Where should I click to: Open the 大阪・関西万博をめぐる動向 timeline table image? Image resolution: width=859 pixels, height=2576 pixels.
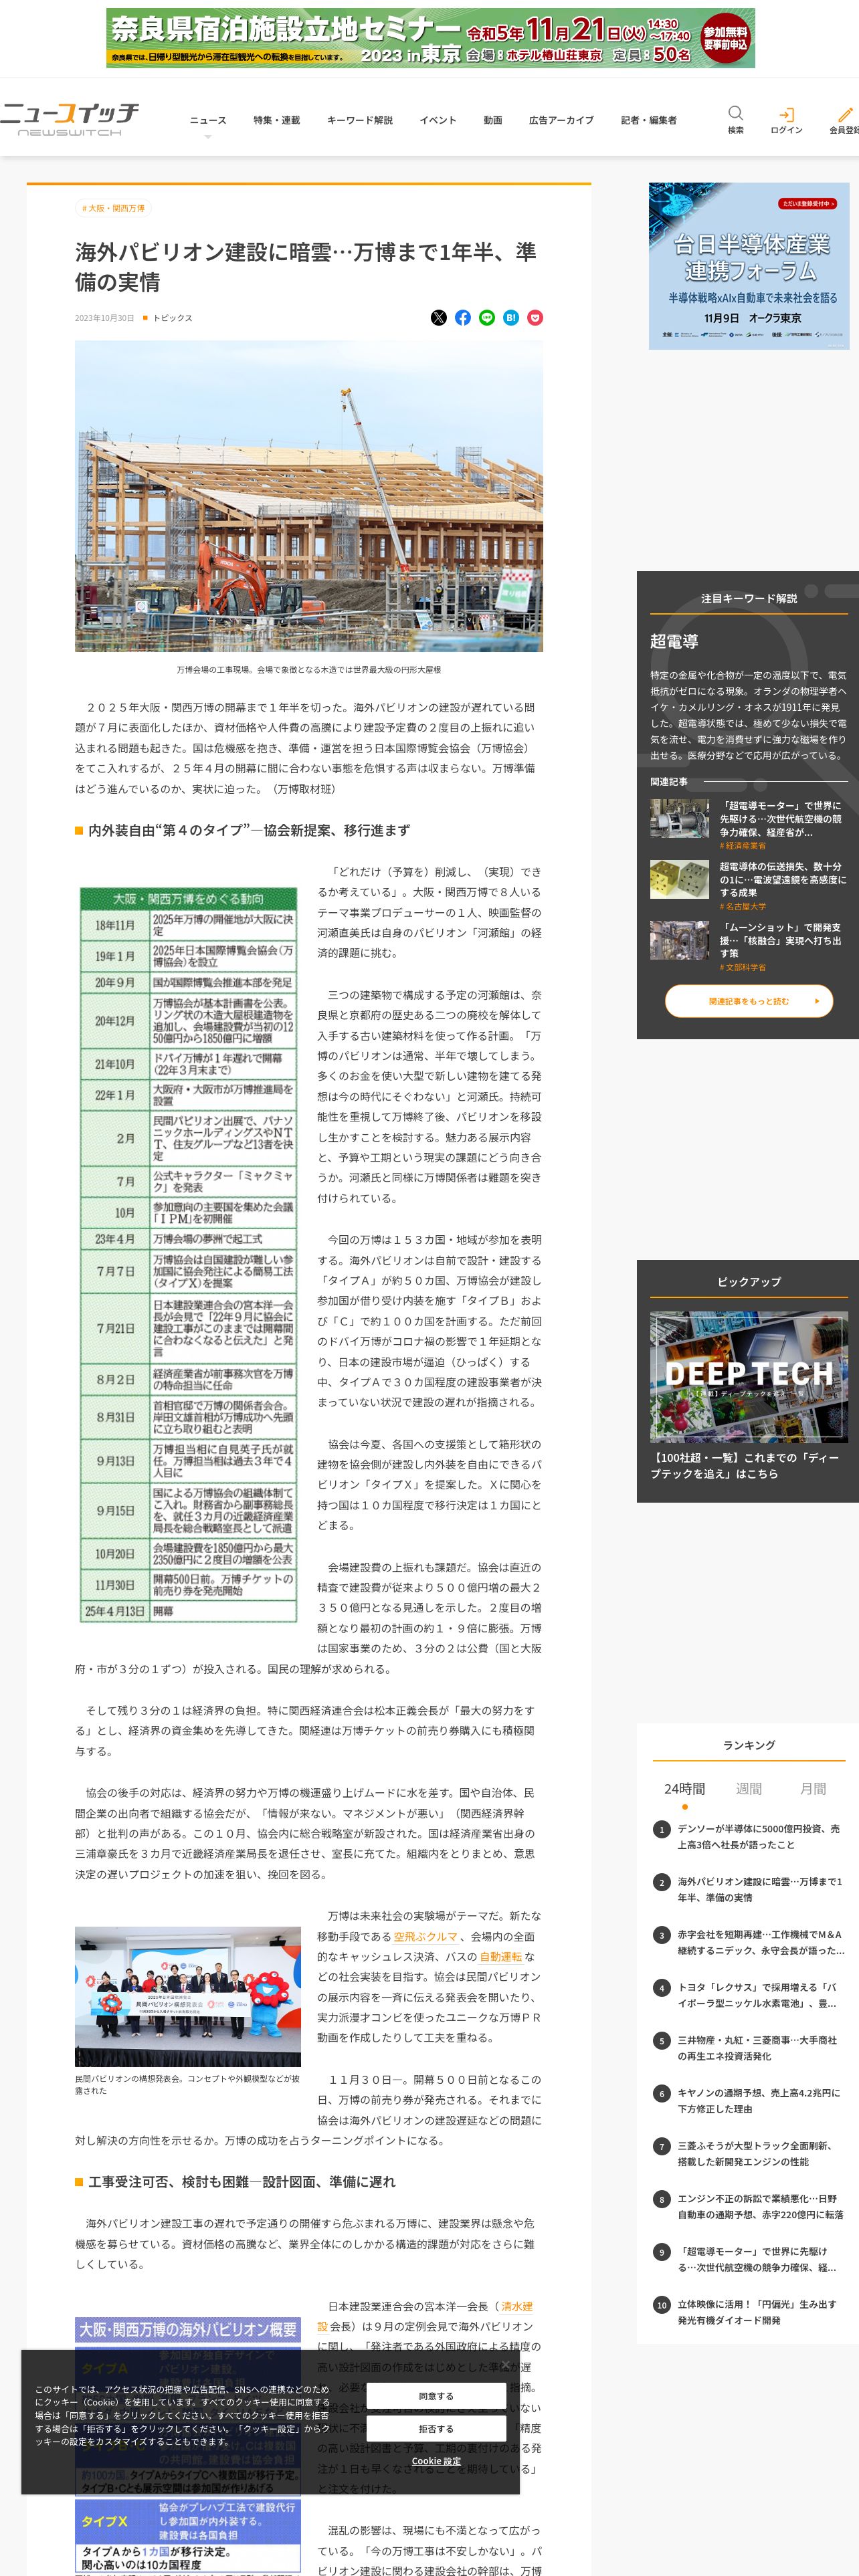[x=188, y=1254]
